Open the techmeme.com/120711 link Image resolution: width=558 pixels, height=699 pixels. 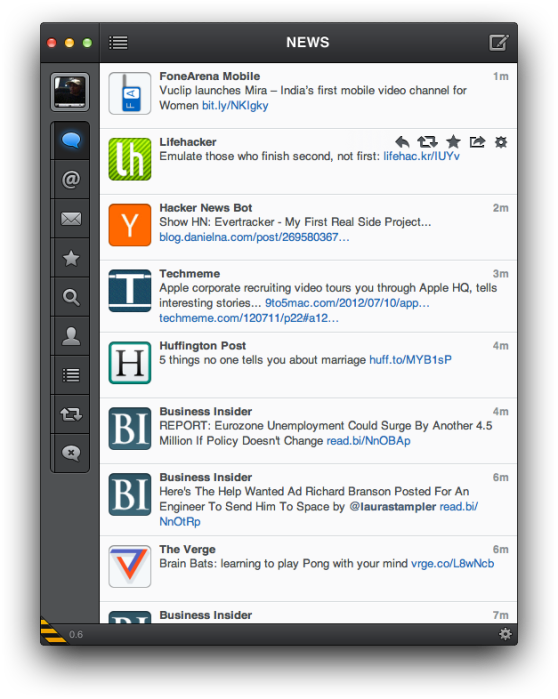click(x=249, y=318)
